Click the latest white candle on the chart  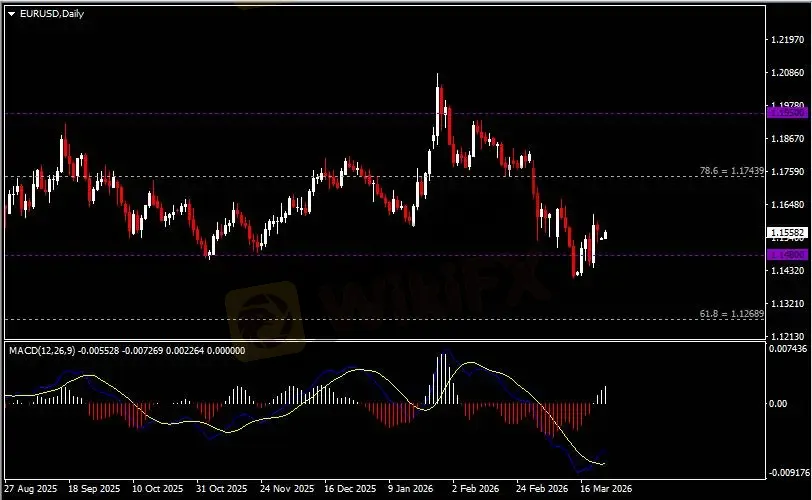604,235
